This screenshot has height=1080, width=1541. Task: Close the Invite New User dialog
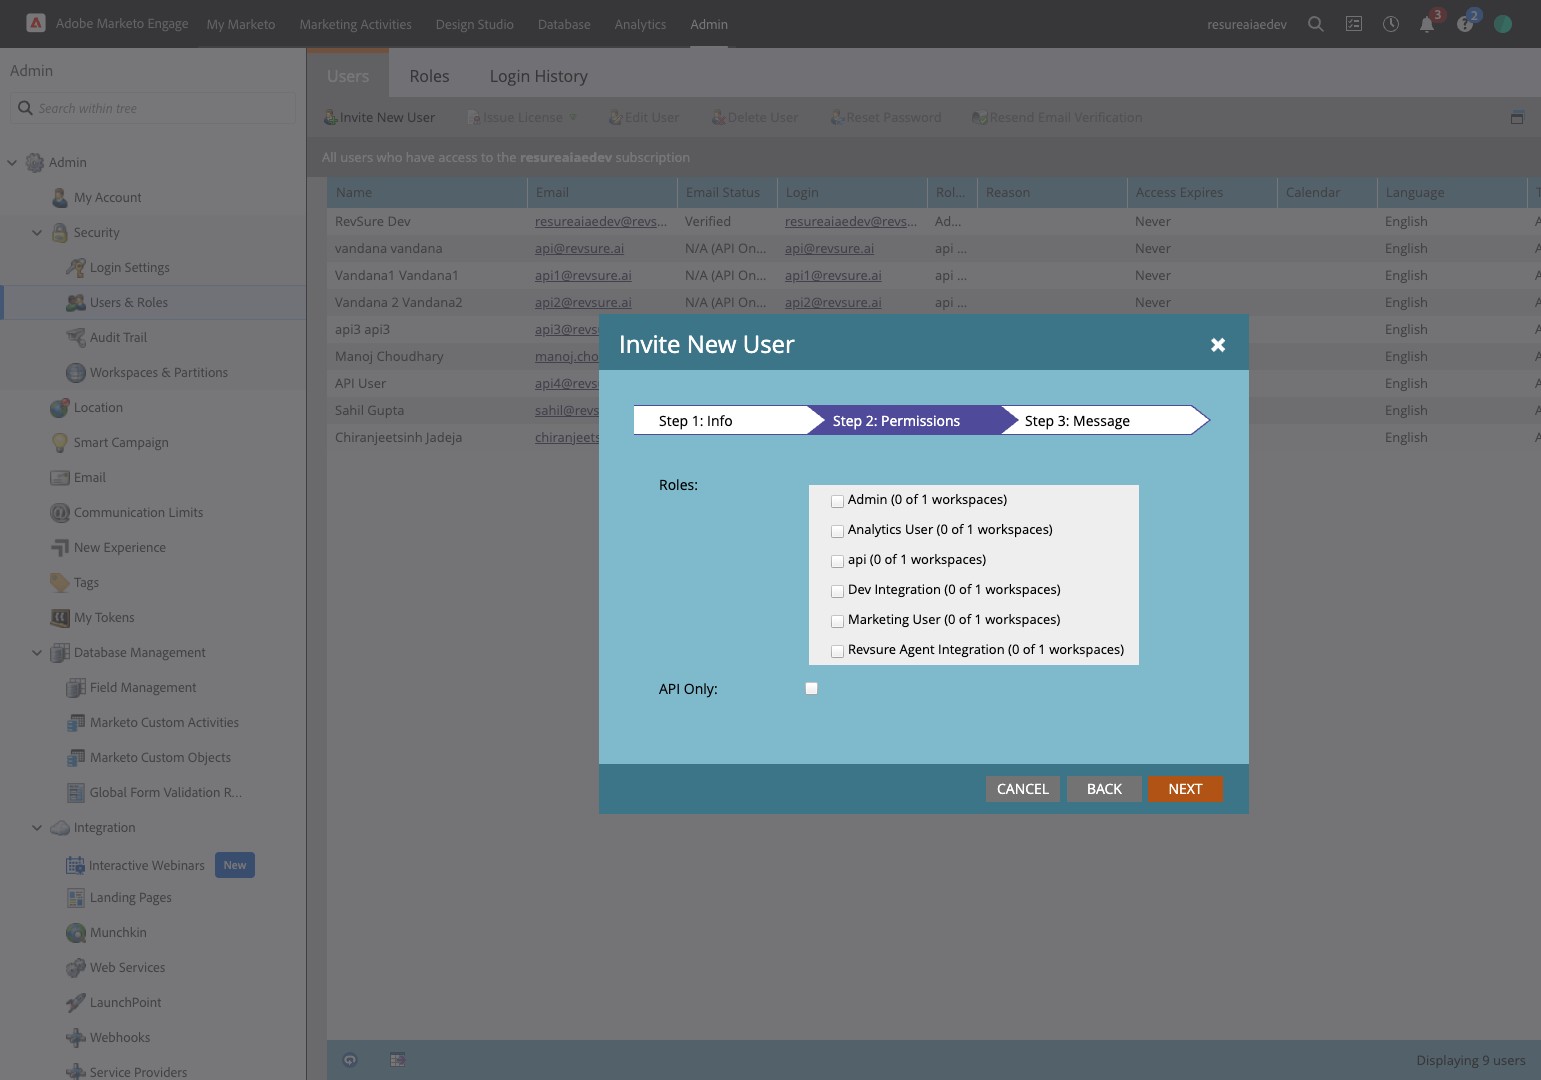1218,344
